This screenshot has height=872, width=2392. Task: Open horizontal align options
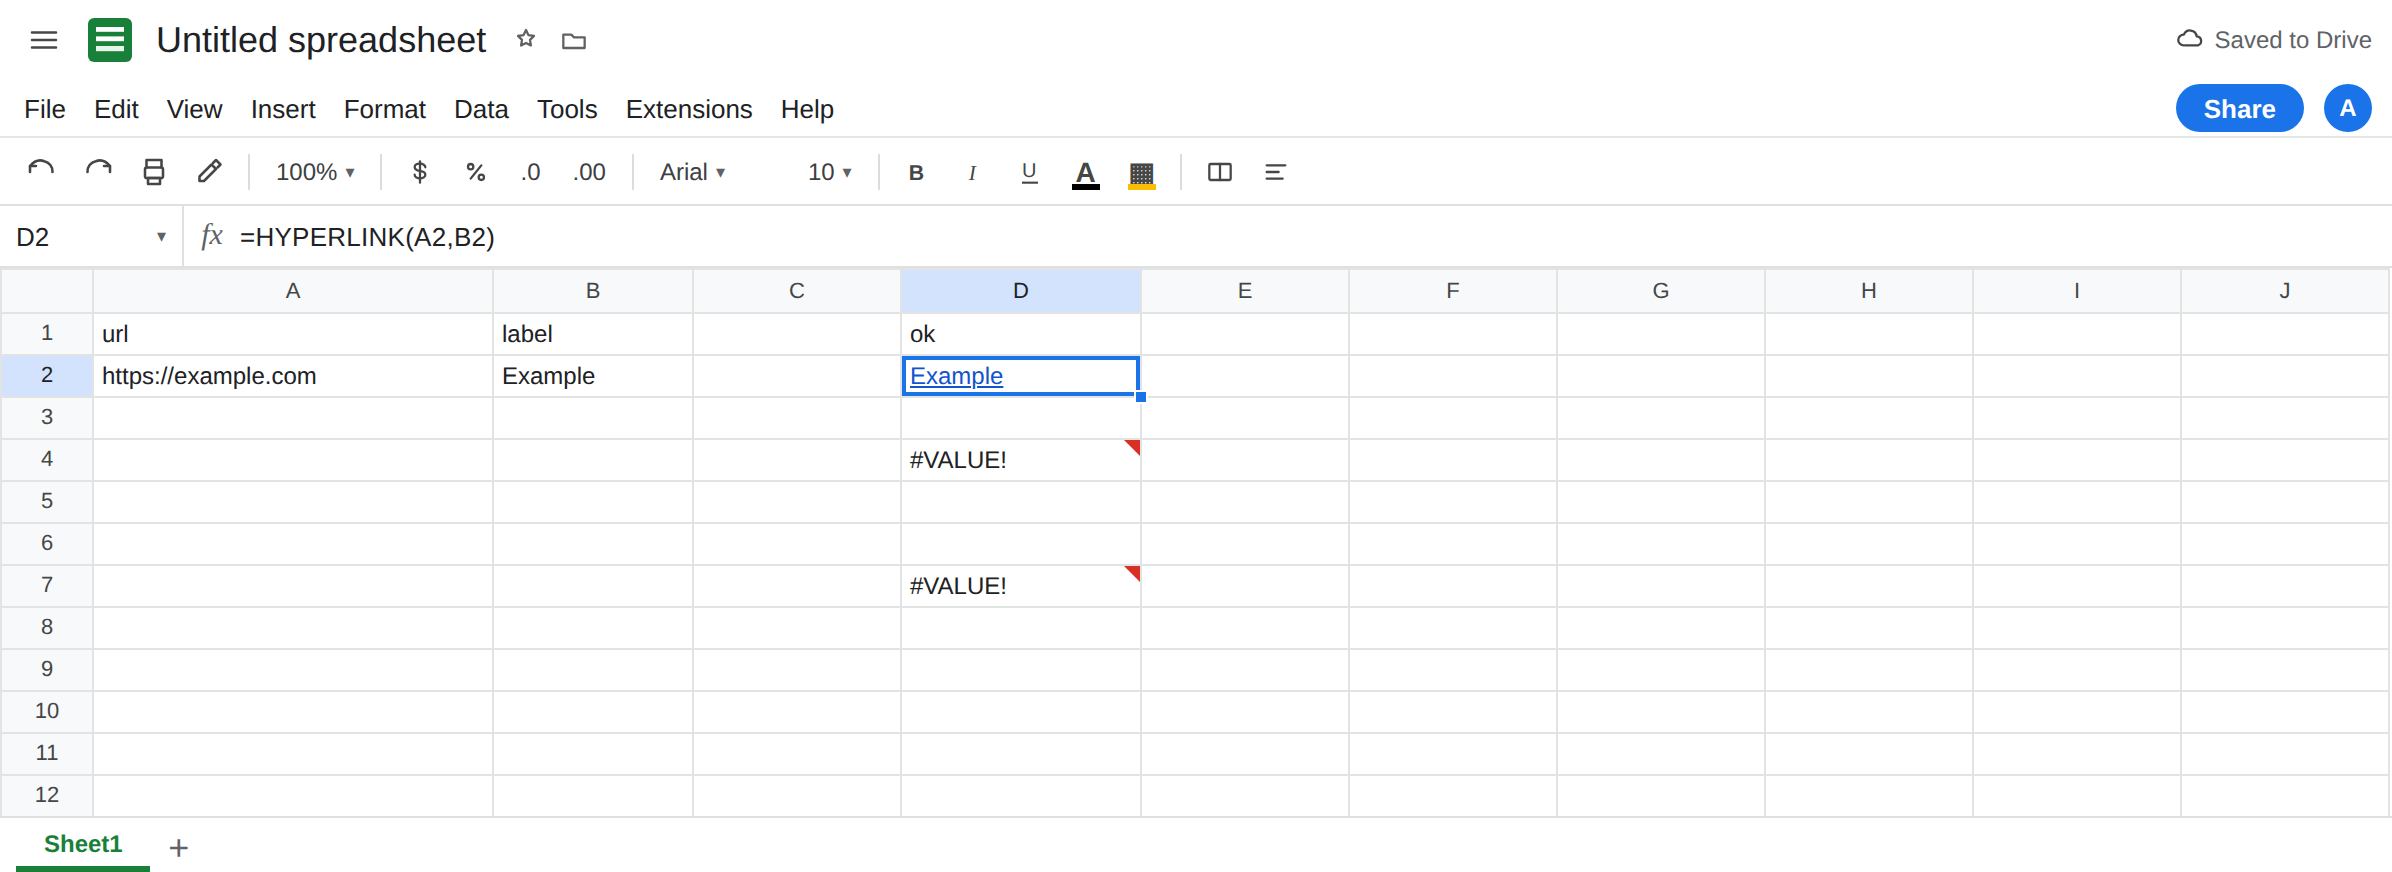click(1275, 172)
